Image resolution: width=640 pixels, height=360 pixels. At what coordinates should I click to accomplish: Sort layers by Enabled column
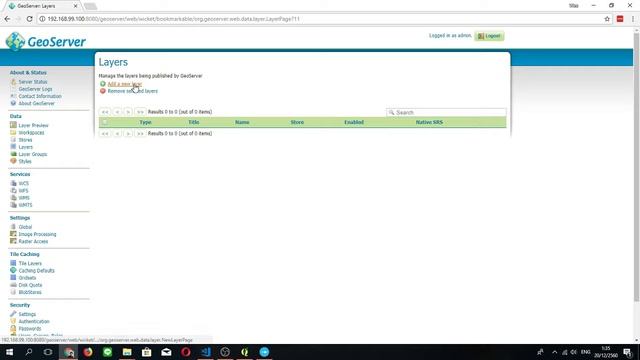pyautogui.click(x=354, y=122)
